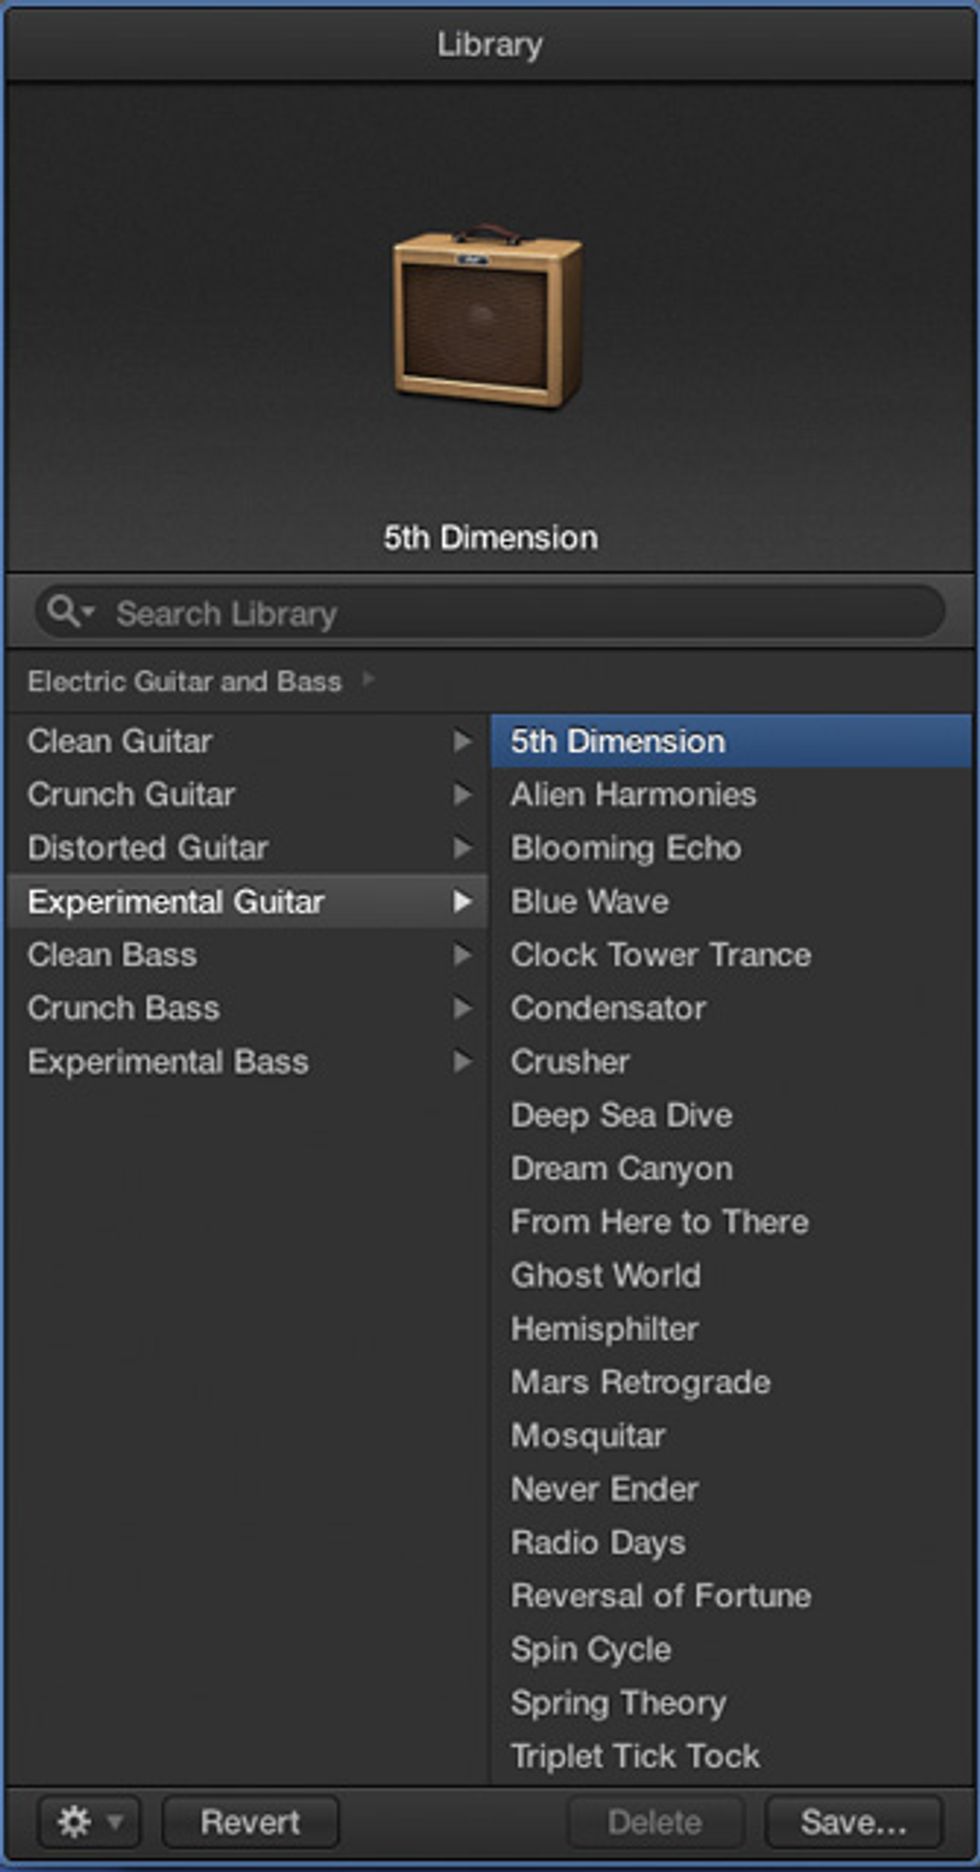The width and height of the screenshot is (980, 1872).
Task: Pick the Deep Sea Dive patch
Action: point(621,1115)
